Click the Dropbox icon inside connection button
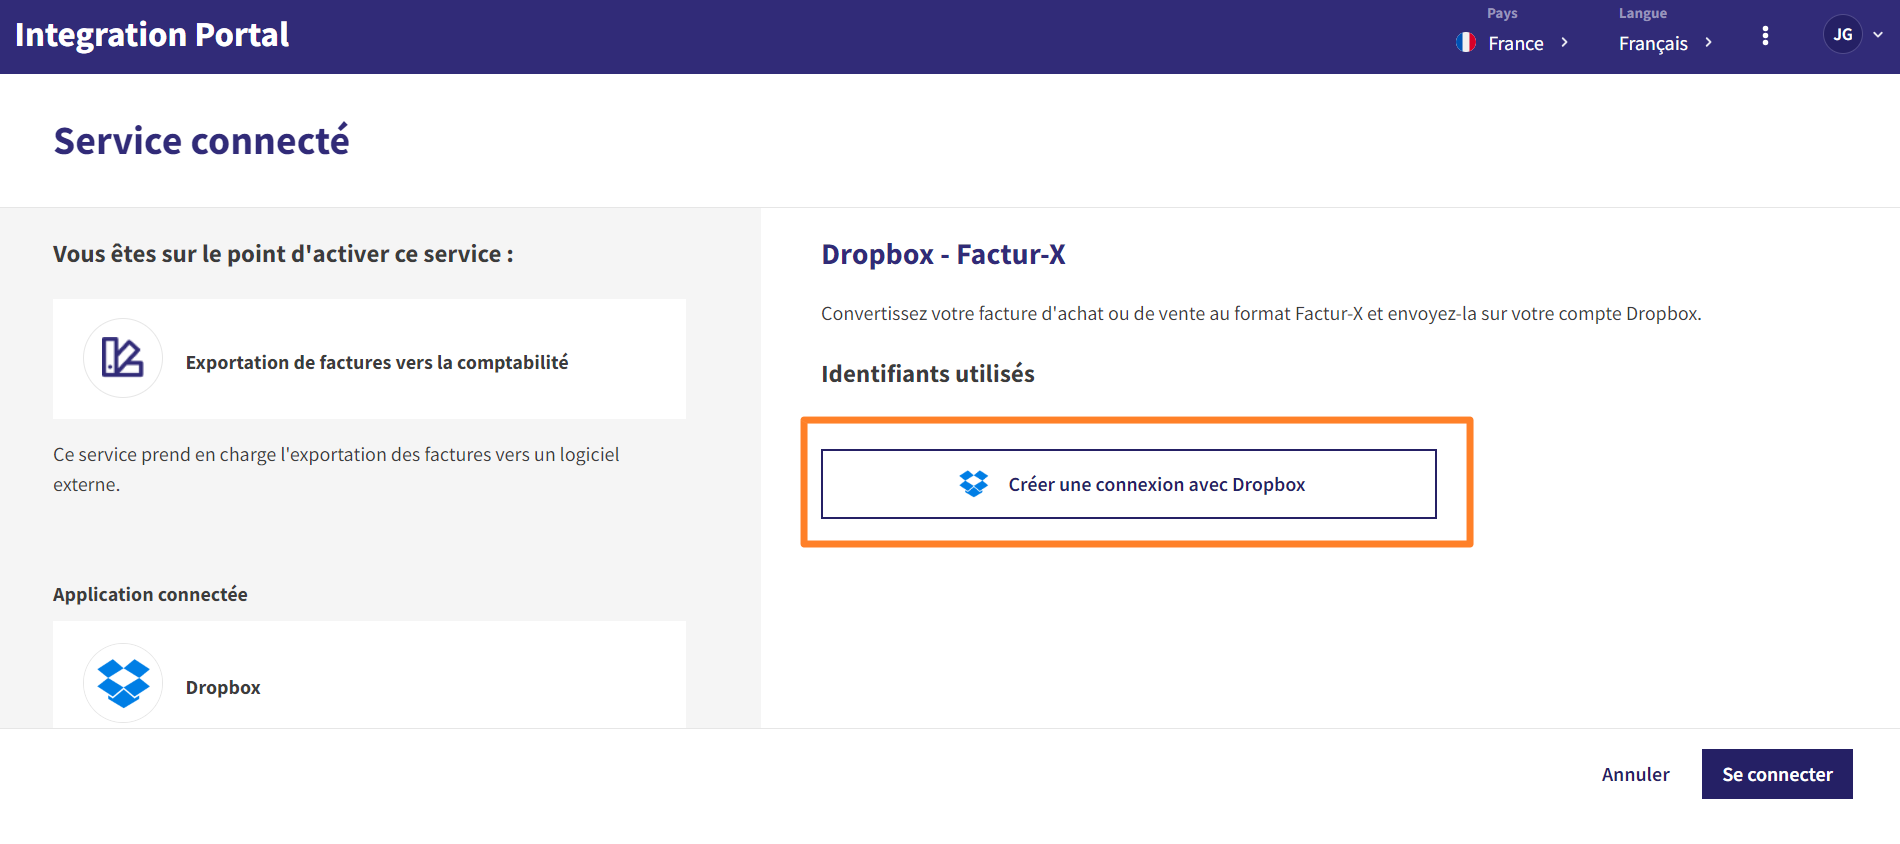The height and width of the screenshot is (844, 1900). point(974,484)
